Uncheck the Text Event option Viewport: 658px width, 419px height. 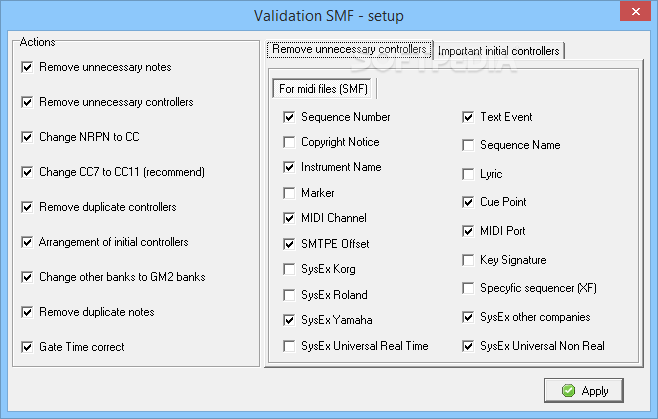468,117
